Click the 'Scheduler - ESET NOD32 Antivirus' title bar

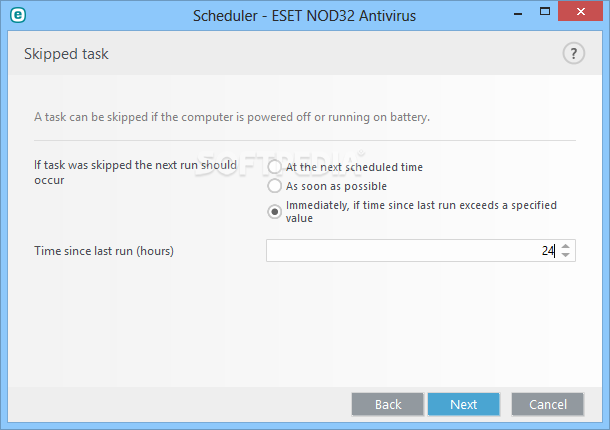(x=304, y=16)
